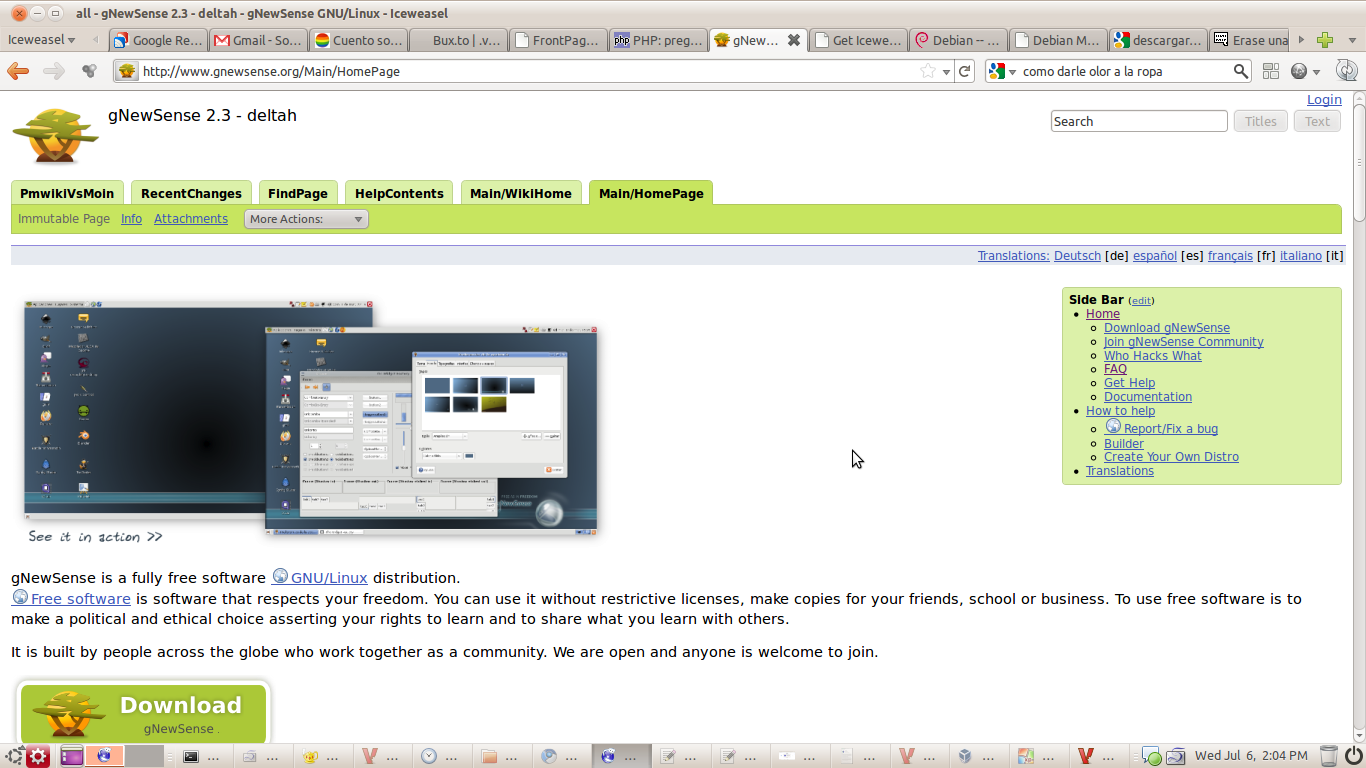Open the RecentChanges wiki tab
The width and height of the screenshot is (1366, 768).
click(191, 193)
